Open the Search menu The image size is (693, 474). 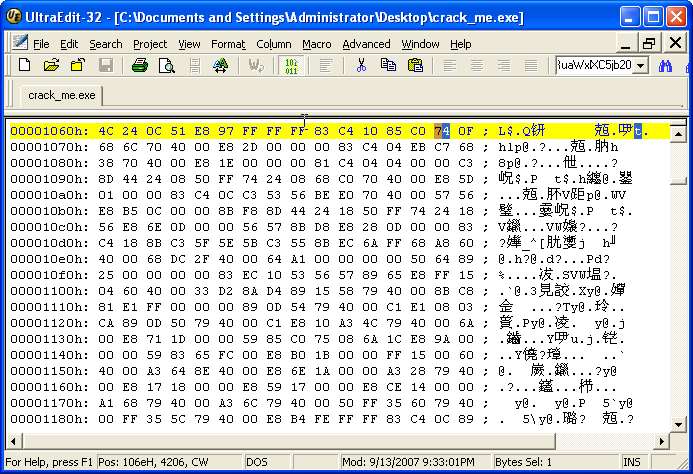pos(106,44)
